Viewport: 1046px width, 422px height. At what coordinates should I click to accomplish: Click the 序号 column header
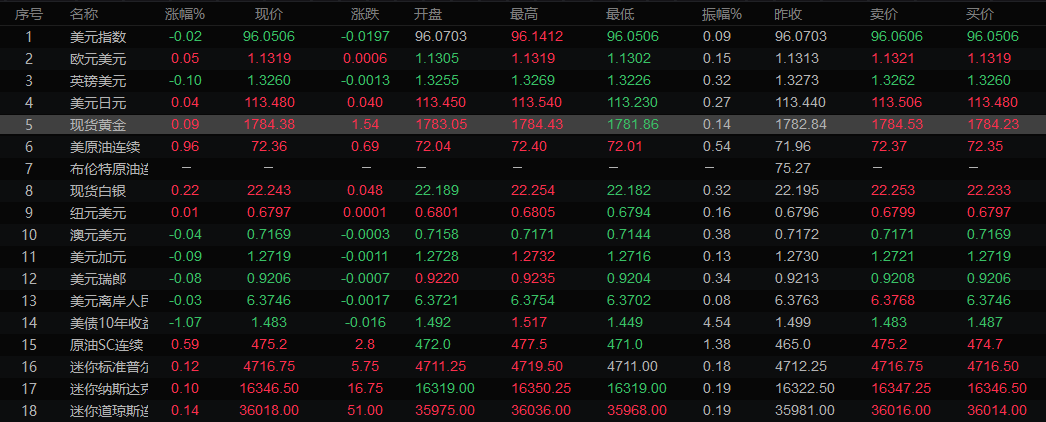click(x=29, y=14)
